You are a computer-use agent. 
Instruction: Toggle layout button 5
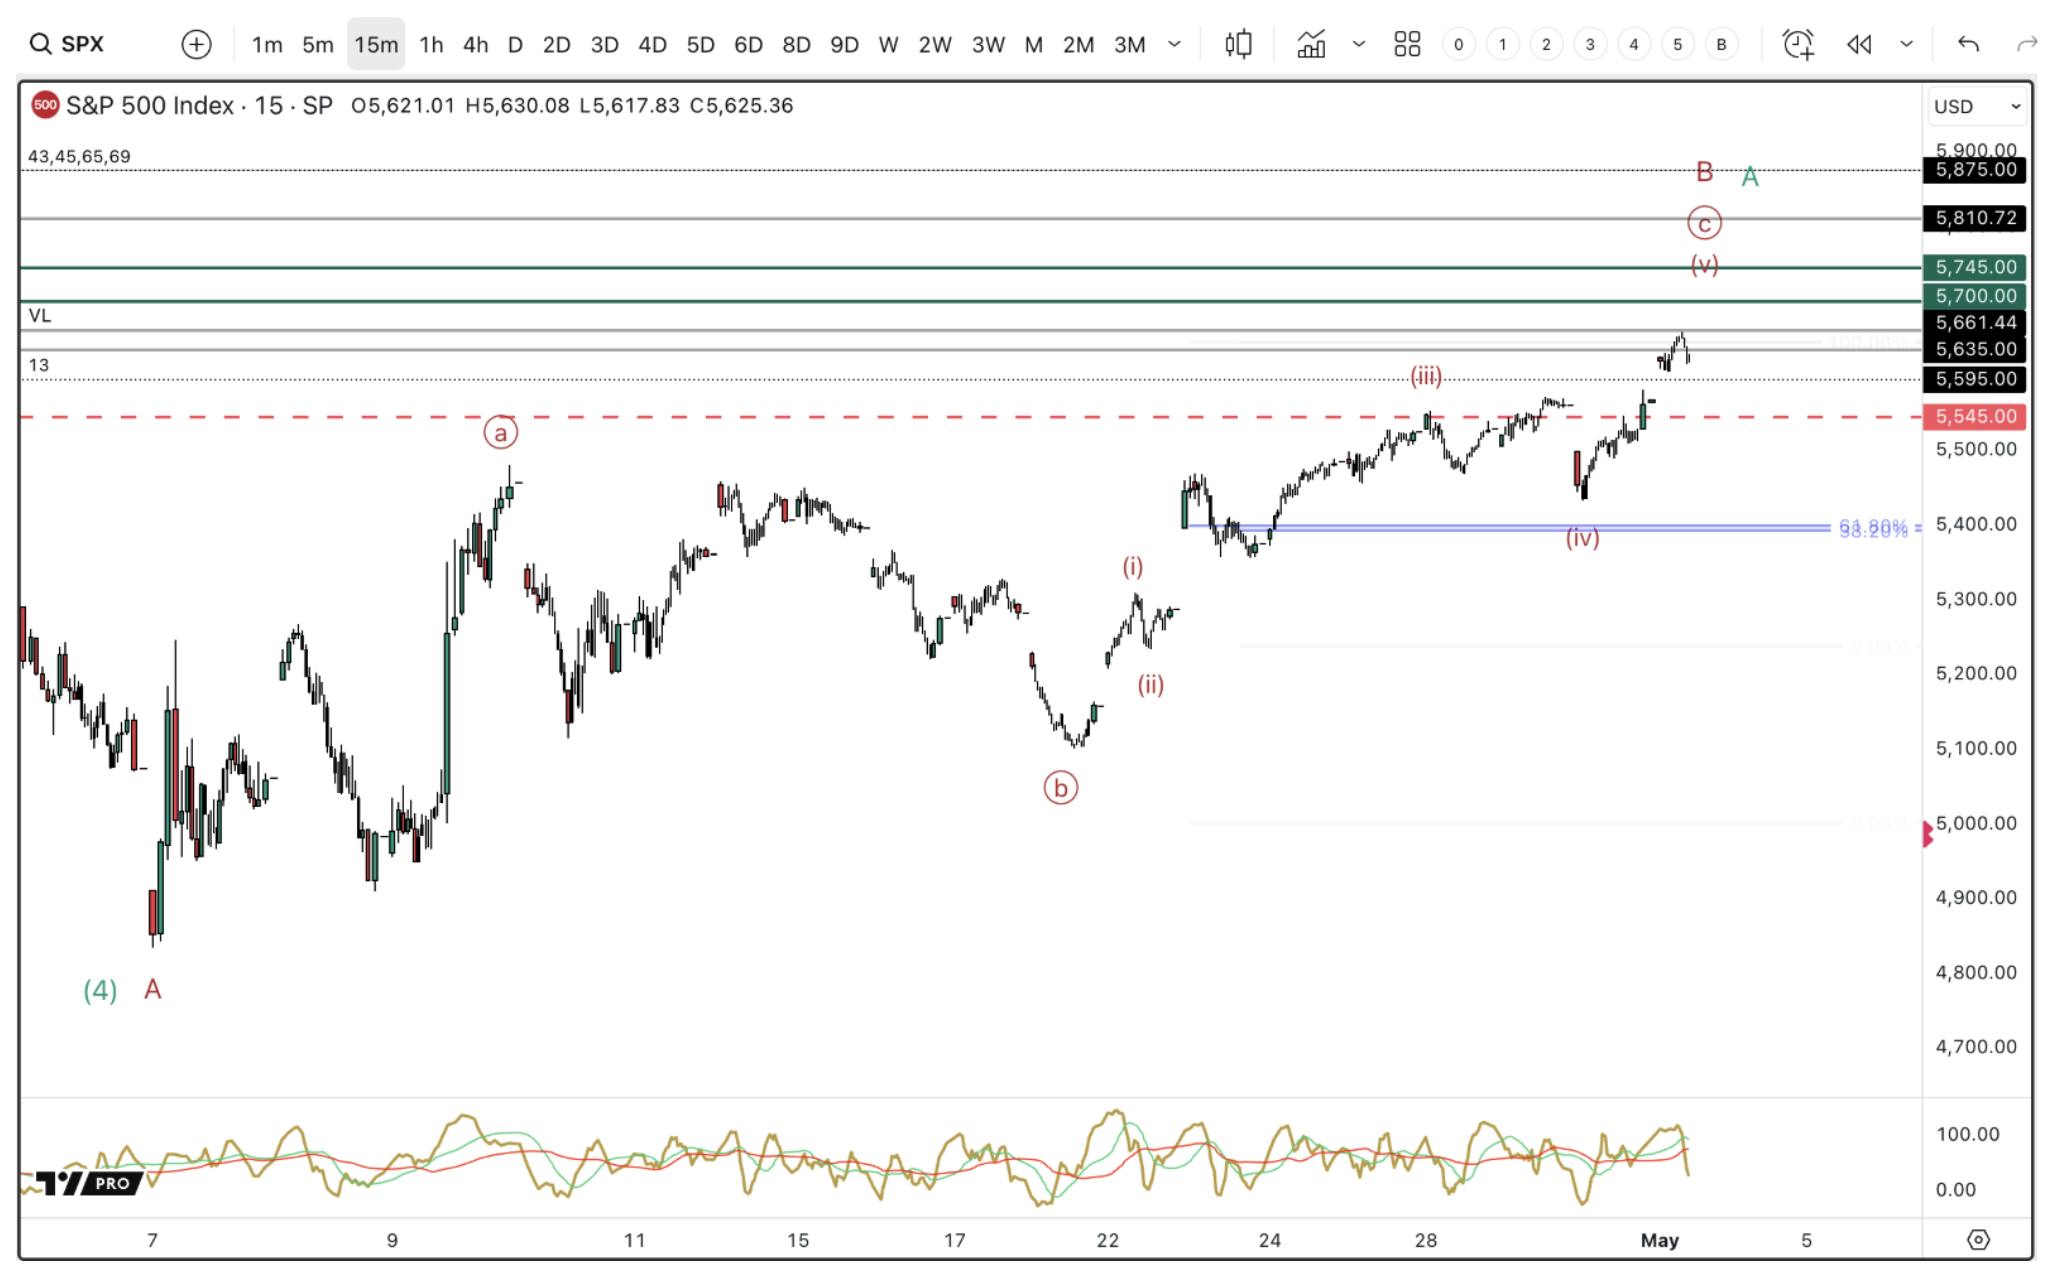[x=1678, y=44]
